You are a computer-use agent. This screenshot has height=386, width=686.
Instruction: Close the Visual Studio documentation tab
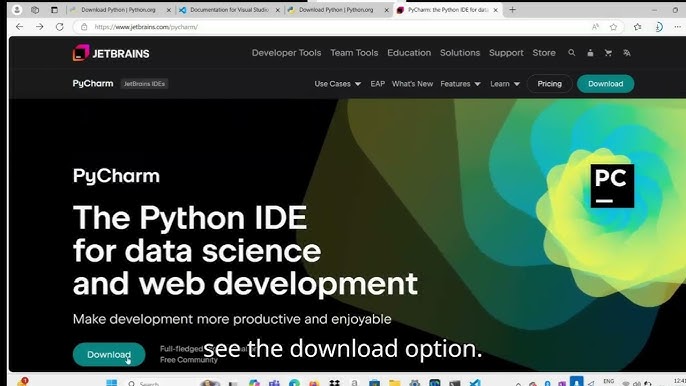click(x=277, y=10)
